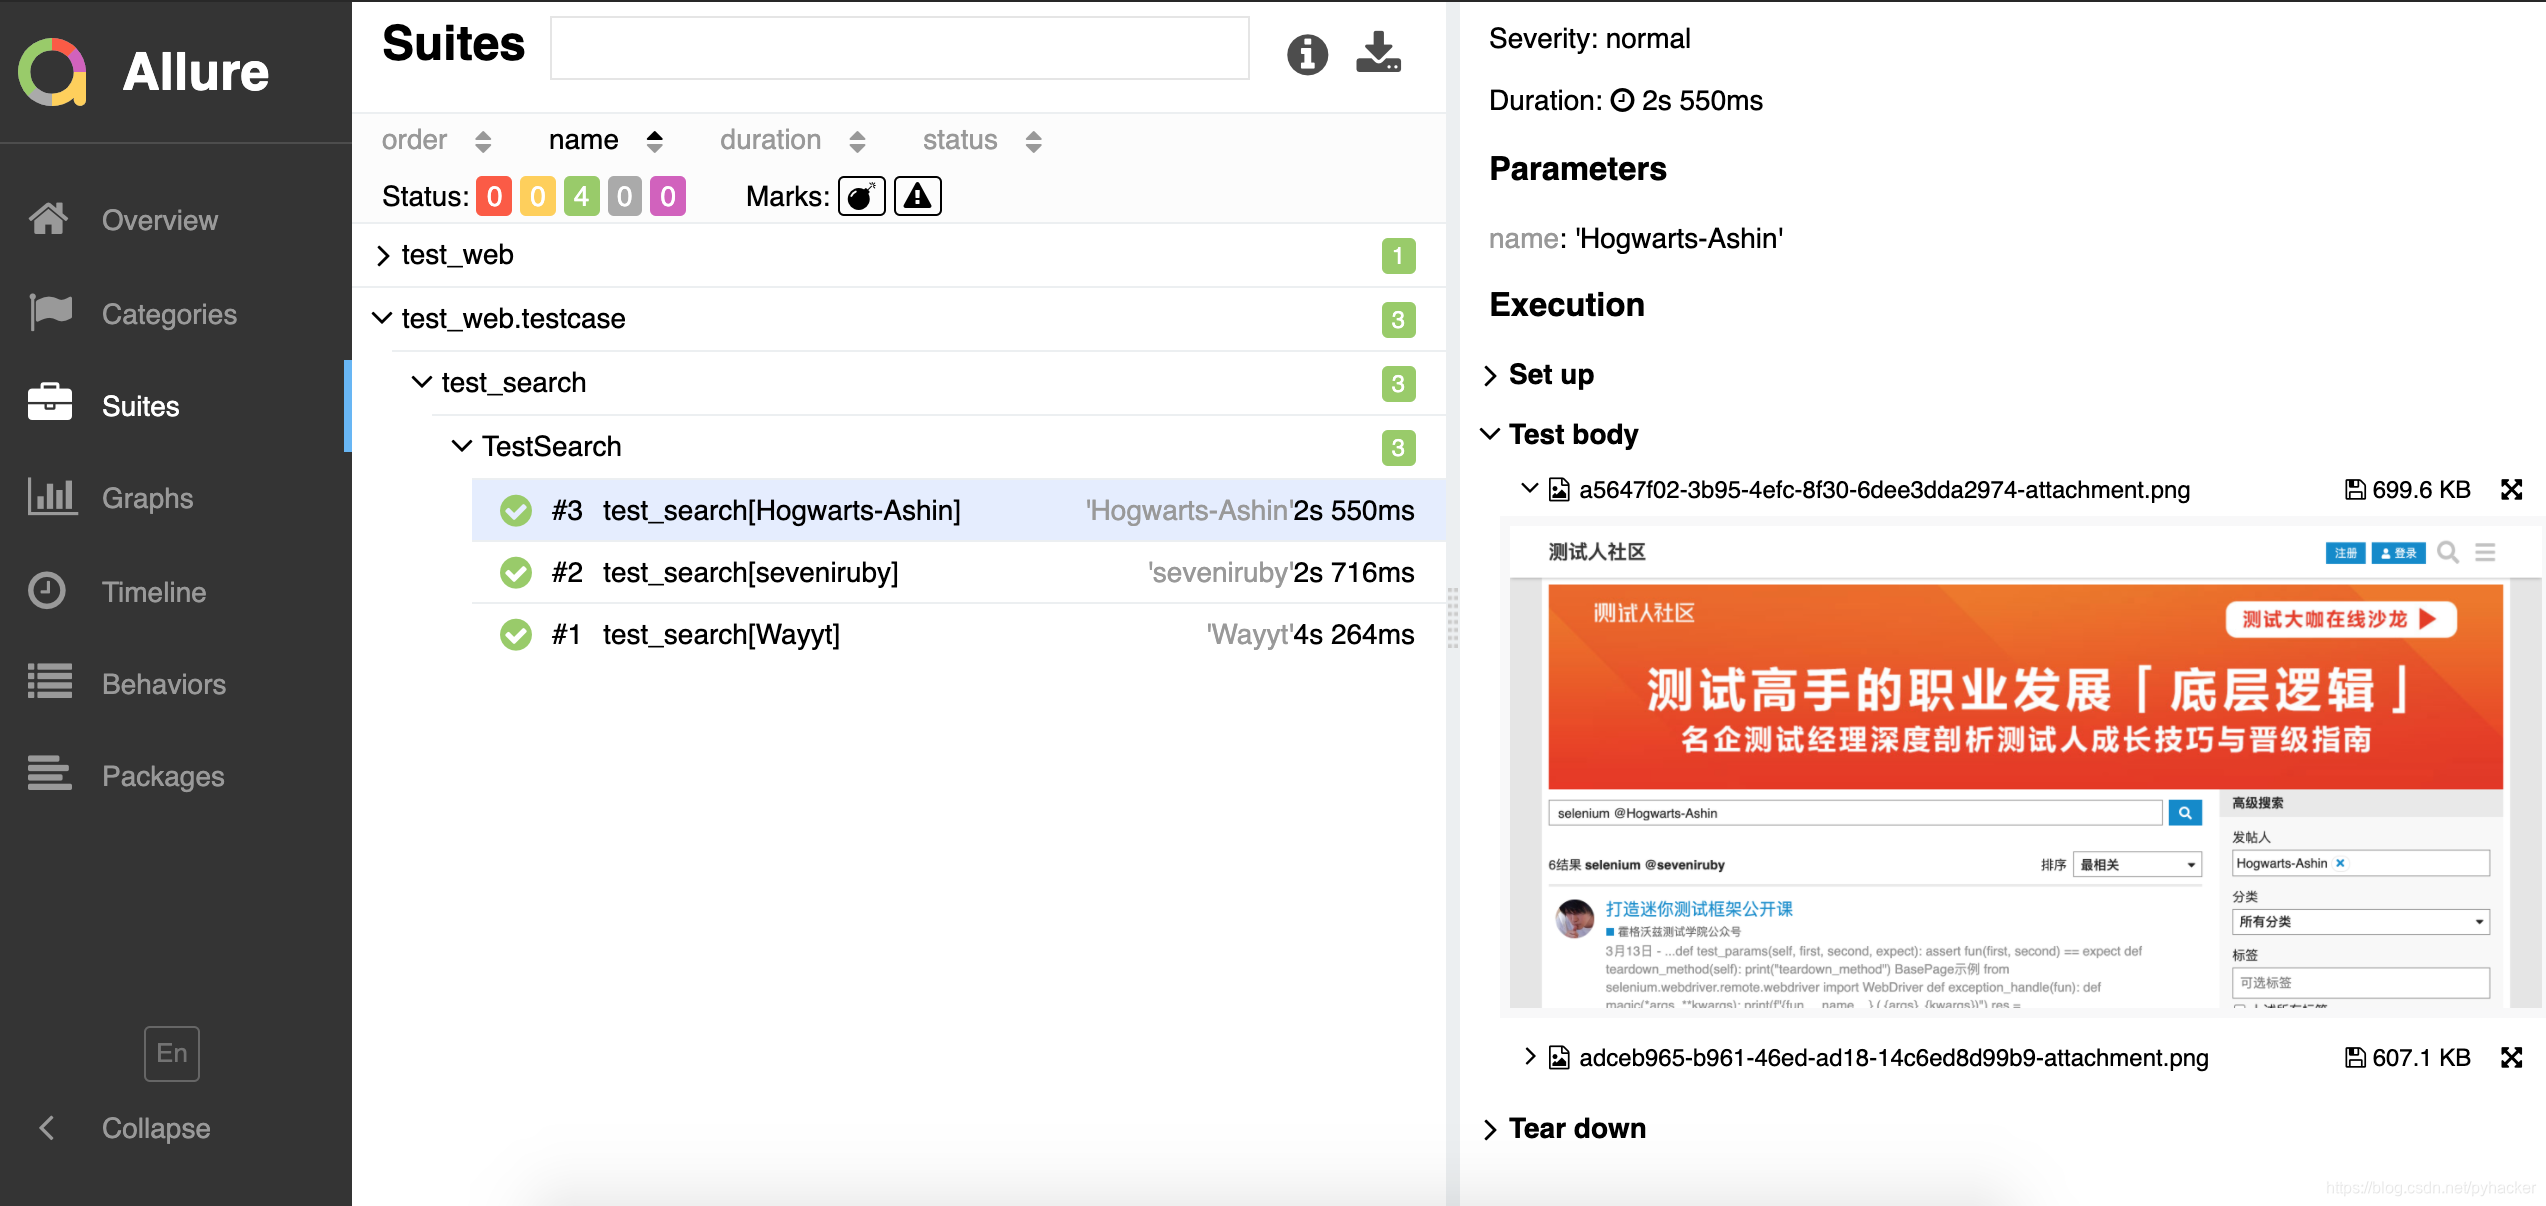
Task: Toggle the new-failed warning mark filter
Action: (x=917, y=197)
